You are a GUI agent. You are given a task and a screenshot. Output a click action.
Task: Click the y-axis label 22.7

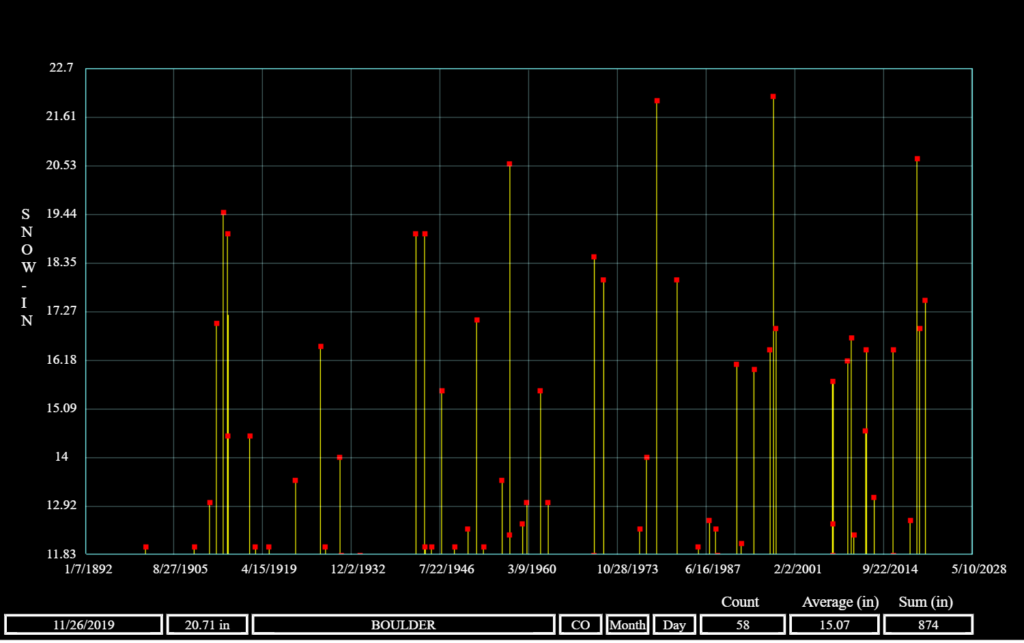(61, 68)
